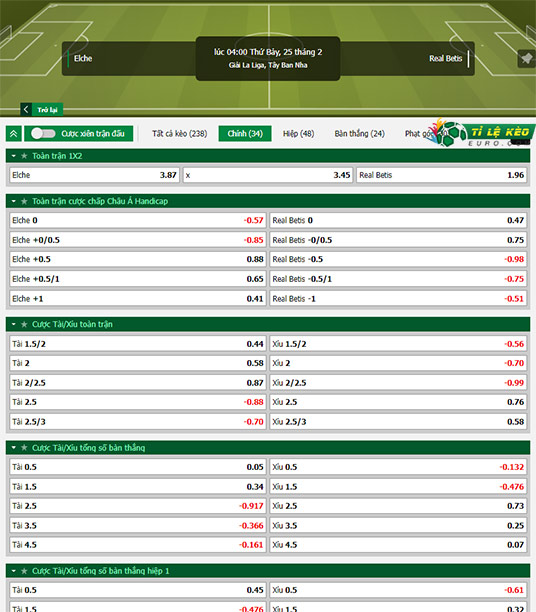Select Elche +0.5/1 at 0.65
Image resolution: width=536 pixels, height=612 pixels.
tap(138, 279)
